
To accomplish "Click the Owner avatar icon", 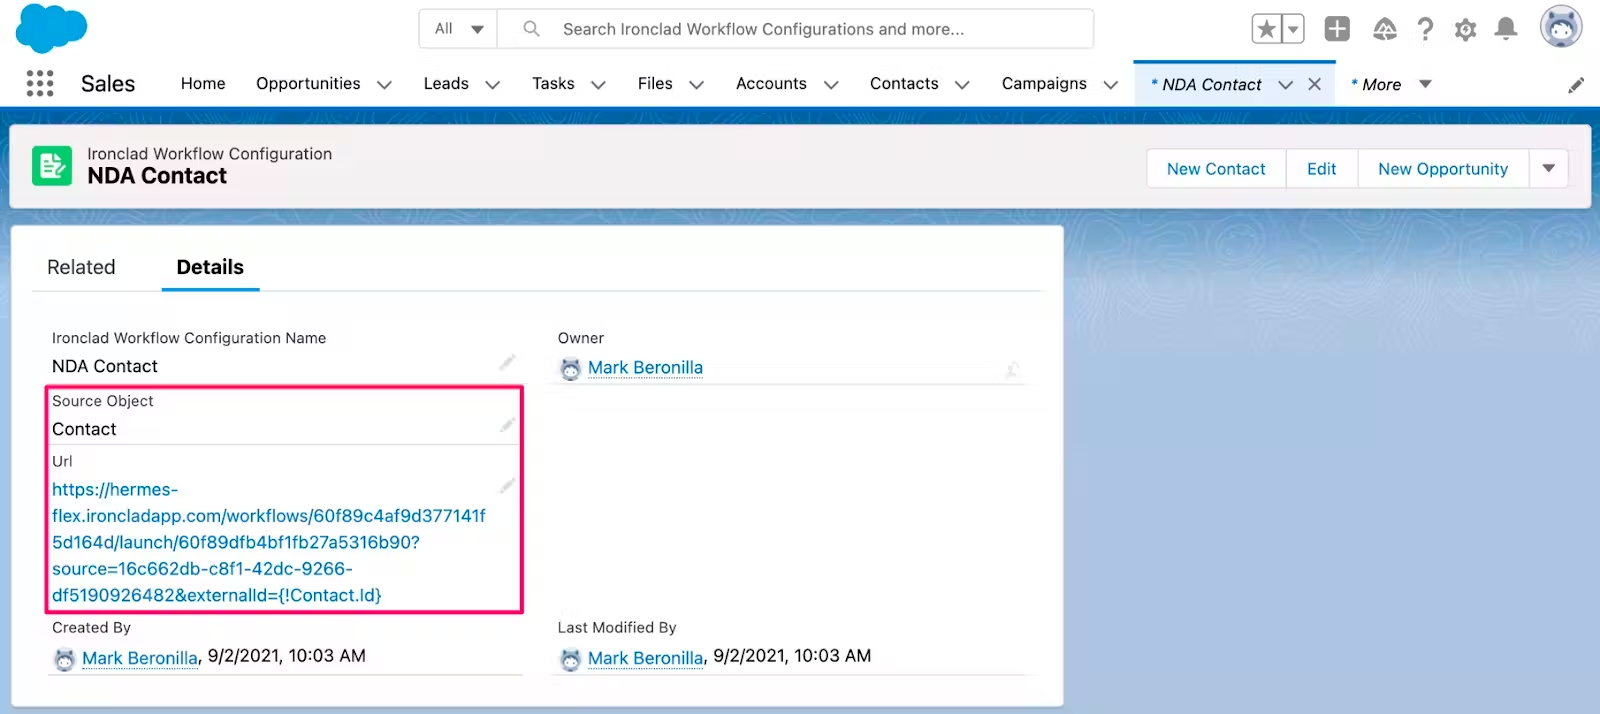I will tap(570, 369).
